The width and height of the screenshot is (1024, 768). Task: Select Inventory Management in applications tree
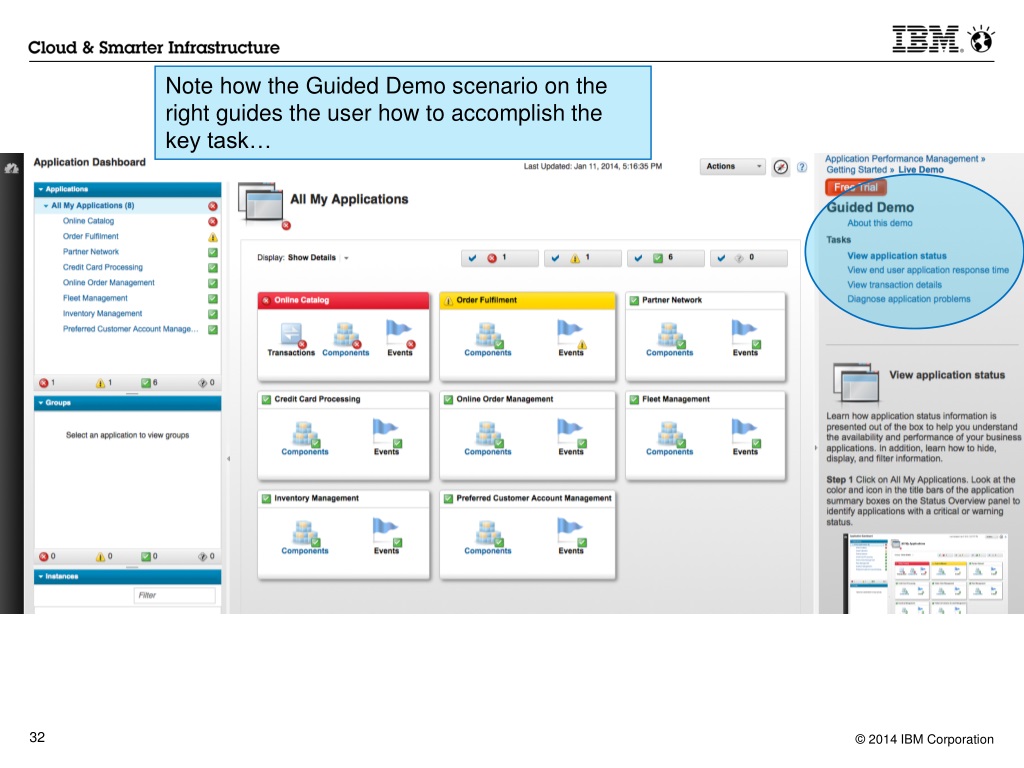click(103, 314)
